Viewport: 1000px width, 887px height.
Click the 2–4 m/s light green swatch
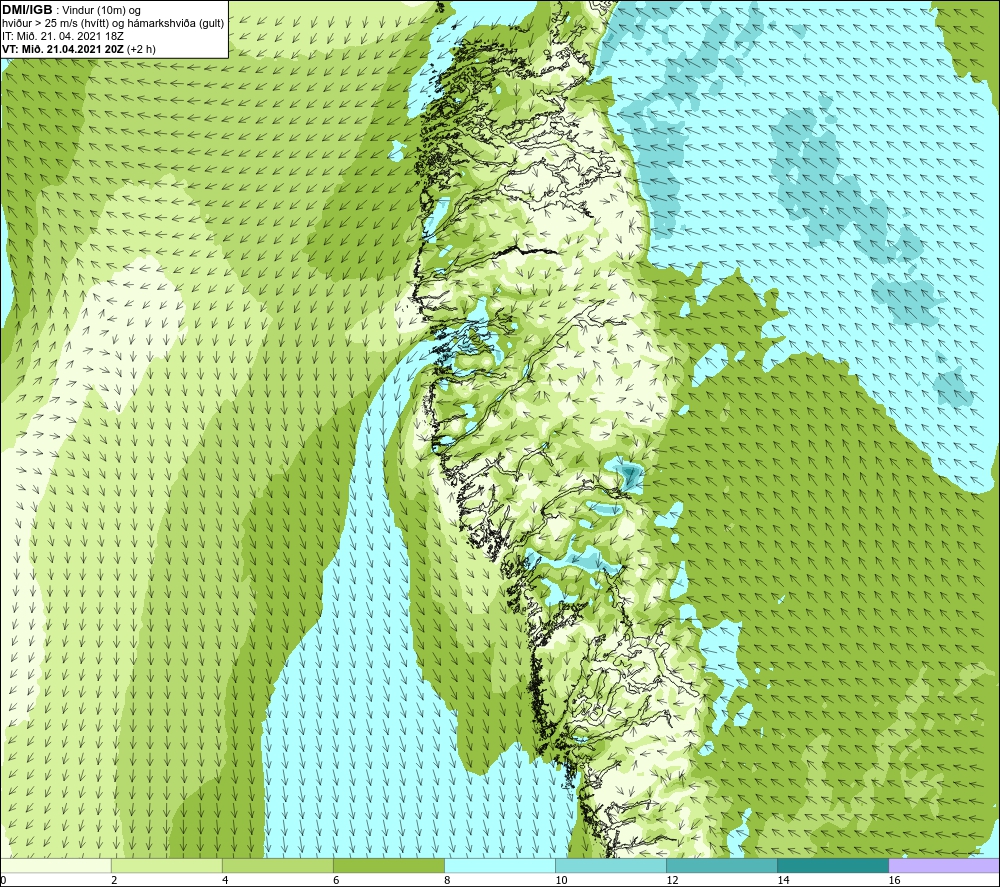pyautogui.click(x=167, y=865)
